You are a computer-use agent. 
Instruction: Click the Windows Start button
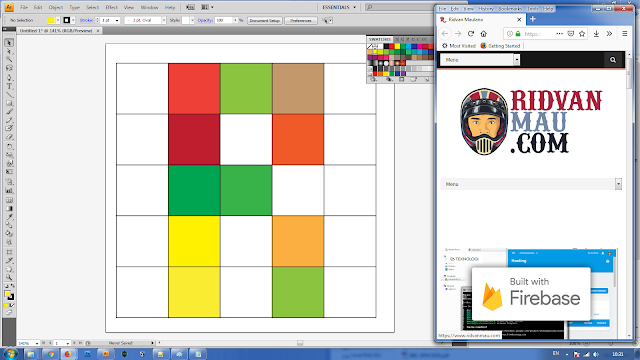(x=10, y=354)
